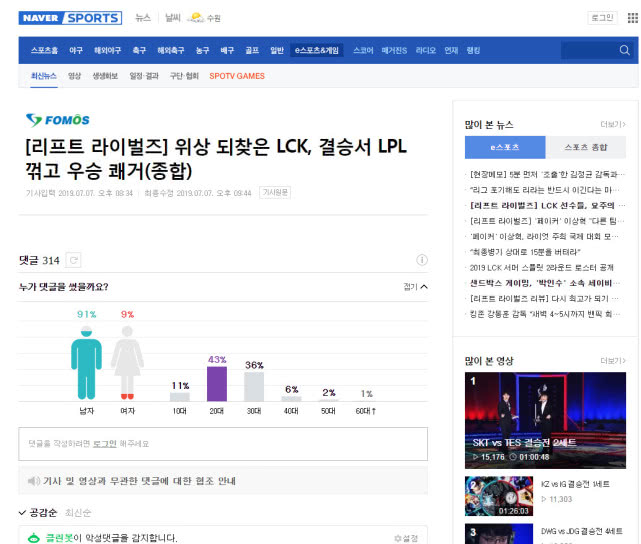Collapse the commenter stats with 접기

[x=415, y=287]
